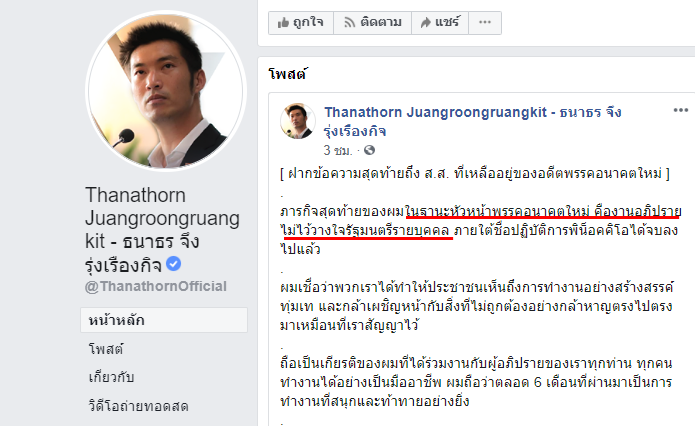The image size is (695, 426).
Task: Click the @ThanathornOfficial username
Action: [x=156, y=286]
